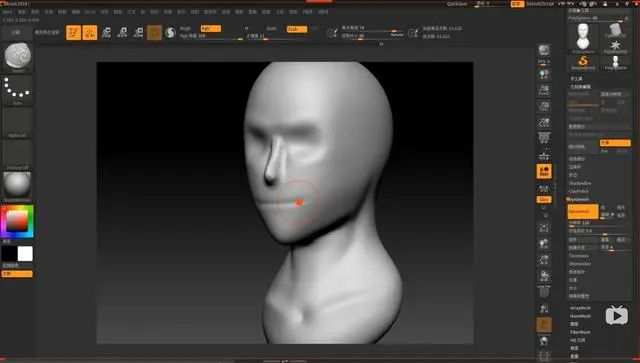Toggle Line Fill PolyF display
The image size is (640, 363).
pos(544,290)
